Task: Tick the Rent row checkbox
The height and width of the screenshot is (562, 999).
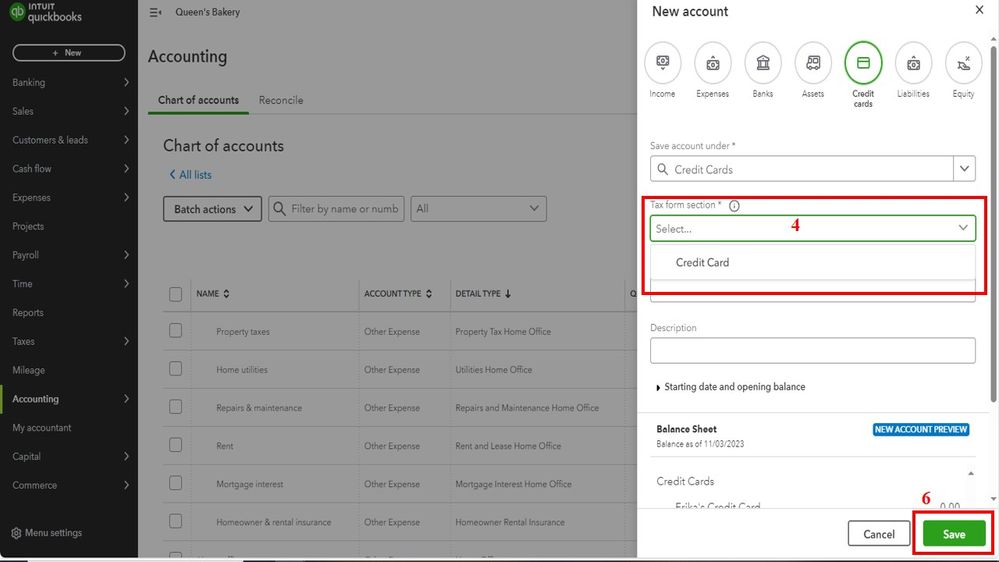Action: pos(176,446)
